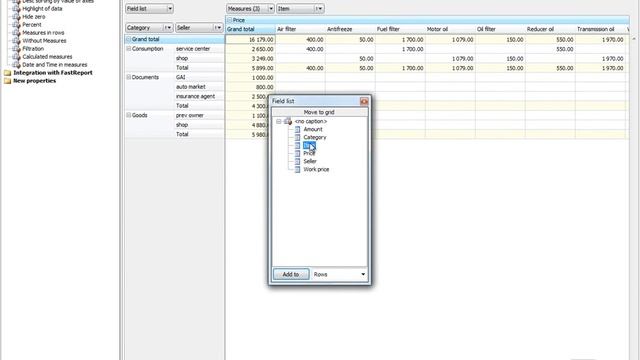The width and height of the screenshot is (640, 360).
Task: Open the Seller field filter arrow
Action: pyautogui.click(x=218, y=28)
